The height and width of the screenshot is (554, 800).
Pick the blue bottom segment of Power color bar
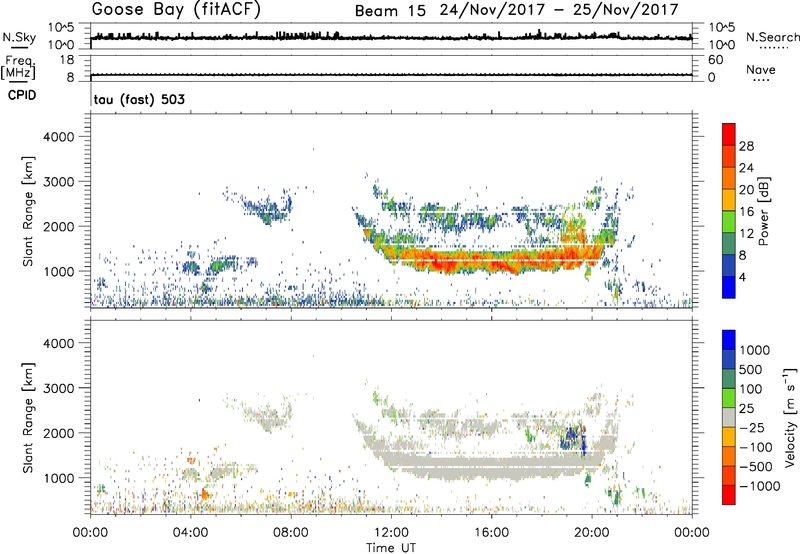729,288
